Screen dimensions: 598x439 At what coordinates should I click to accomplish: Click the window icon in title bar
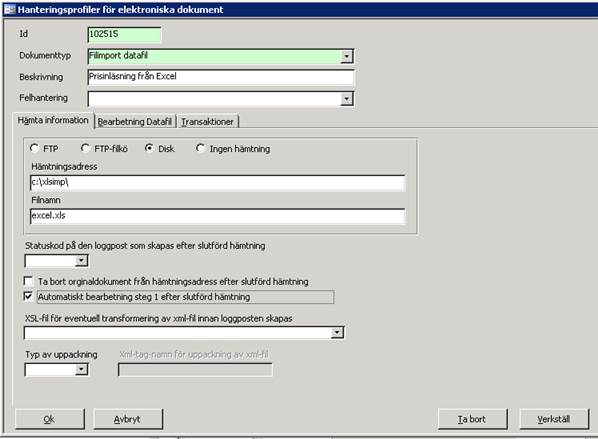point(10,10)
